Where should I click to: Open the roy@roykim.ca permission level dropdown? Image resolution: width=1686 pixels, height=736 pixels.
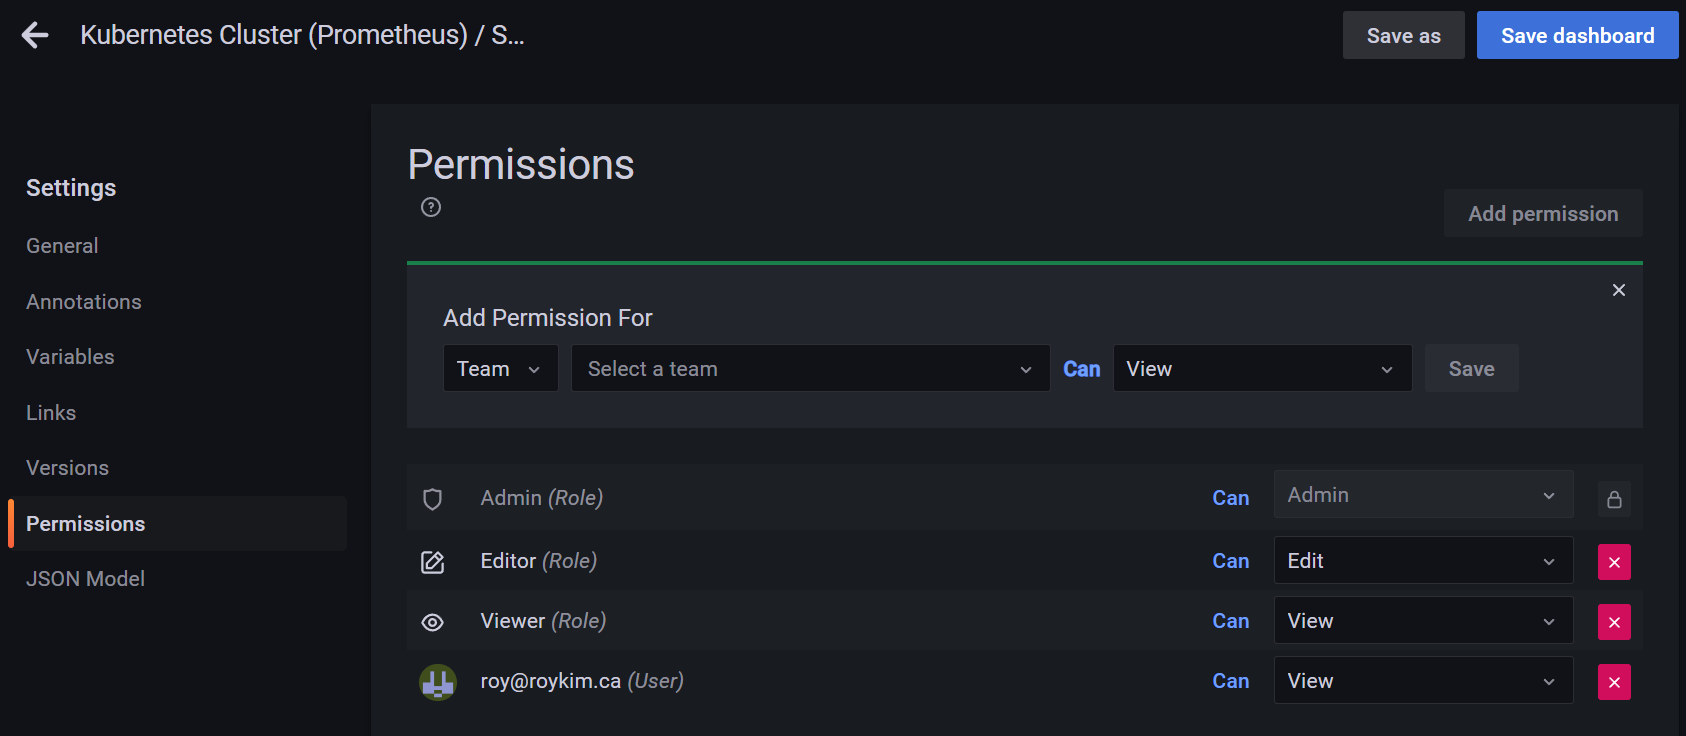pos(1423,681)
